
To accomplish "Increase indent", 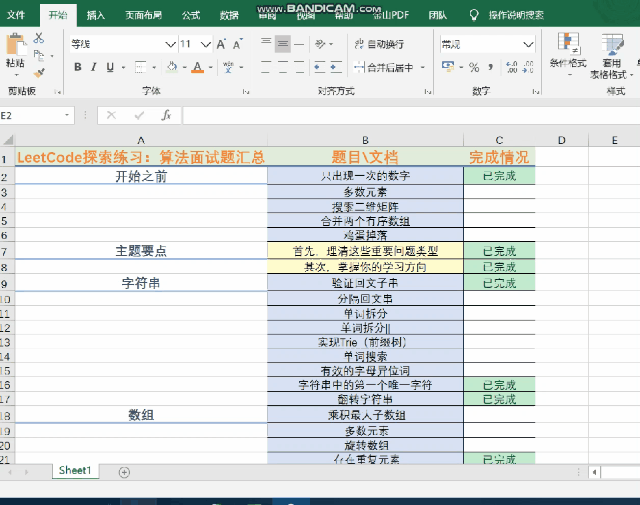I will [336, 67].
